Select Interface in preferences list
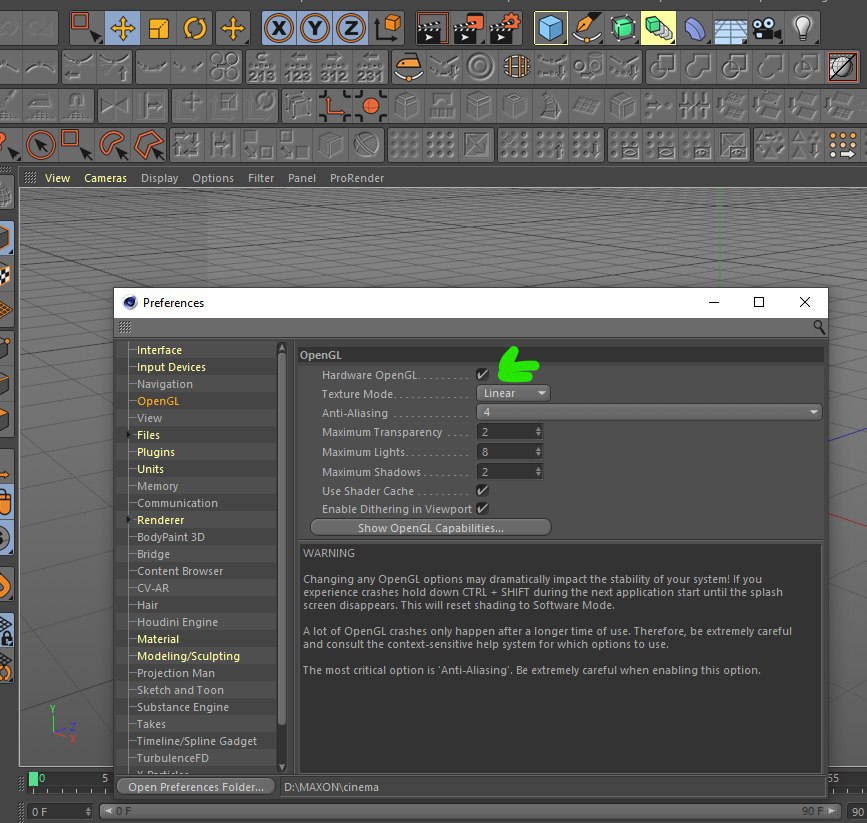 click(x=159, y=350)
